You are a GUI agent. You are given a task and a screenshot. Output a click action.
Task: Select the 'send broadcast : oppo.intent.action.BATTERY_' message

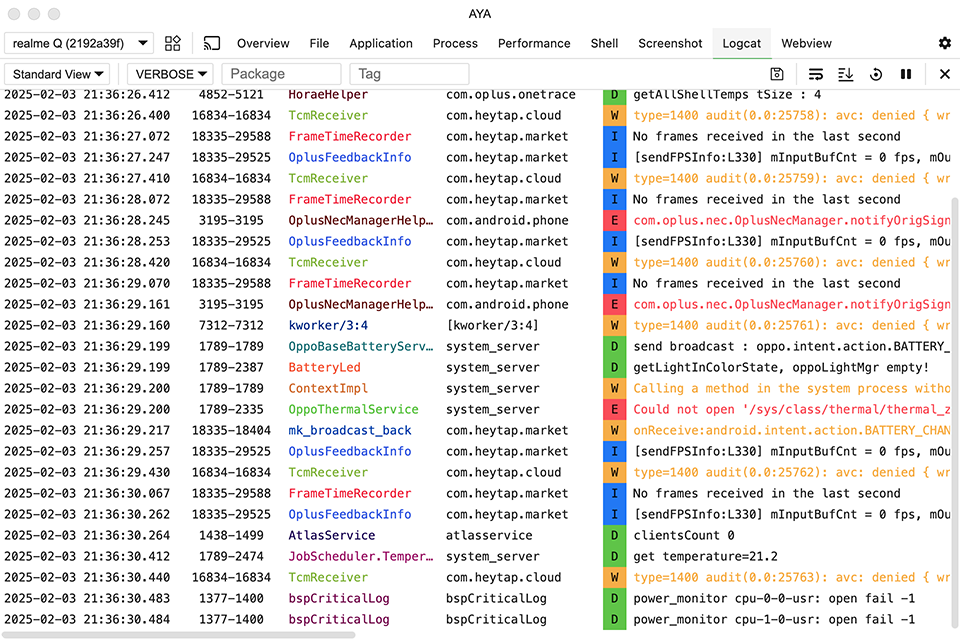pos(792,346)
